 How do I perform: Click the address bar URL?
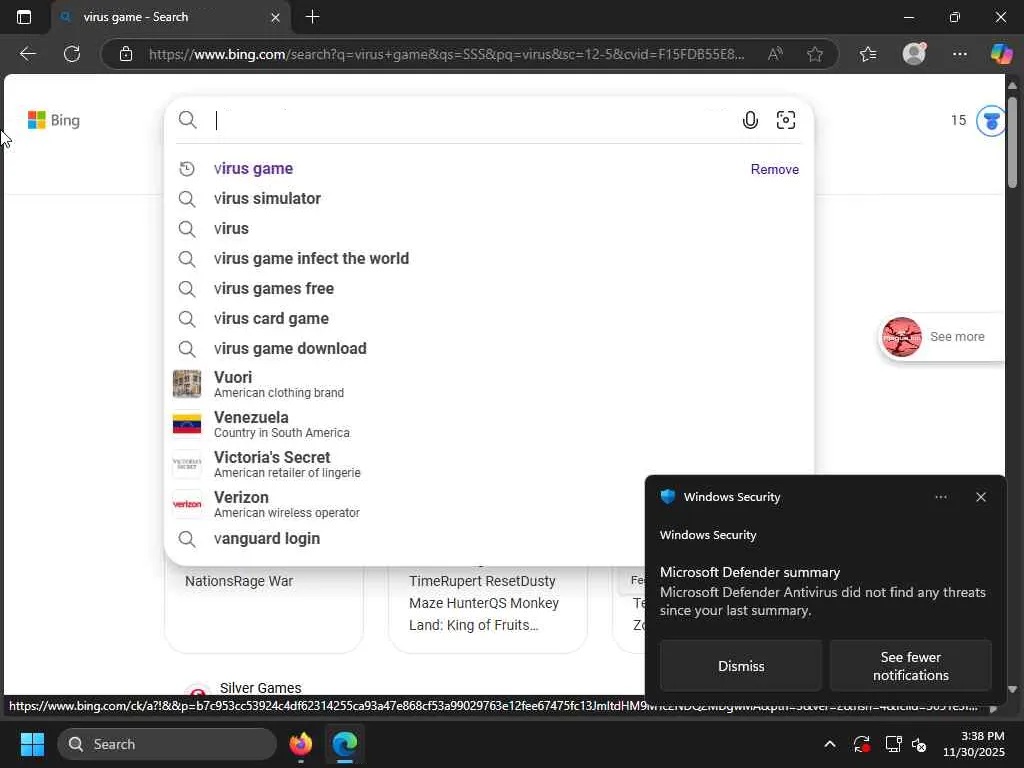coord(446,54)
